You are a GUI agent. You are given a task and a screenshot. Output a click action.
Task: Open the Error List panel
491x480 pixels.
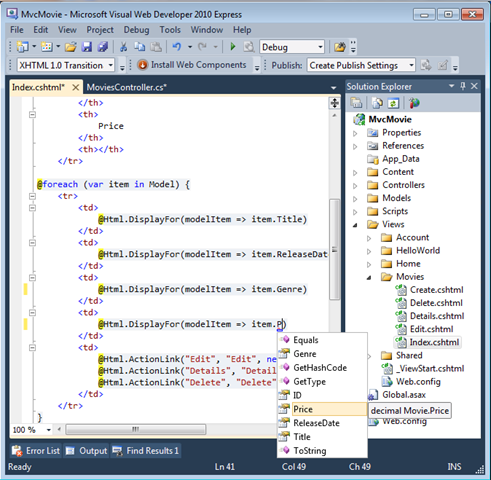(x=36, y=451)
